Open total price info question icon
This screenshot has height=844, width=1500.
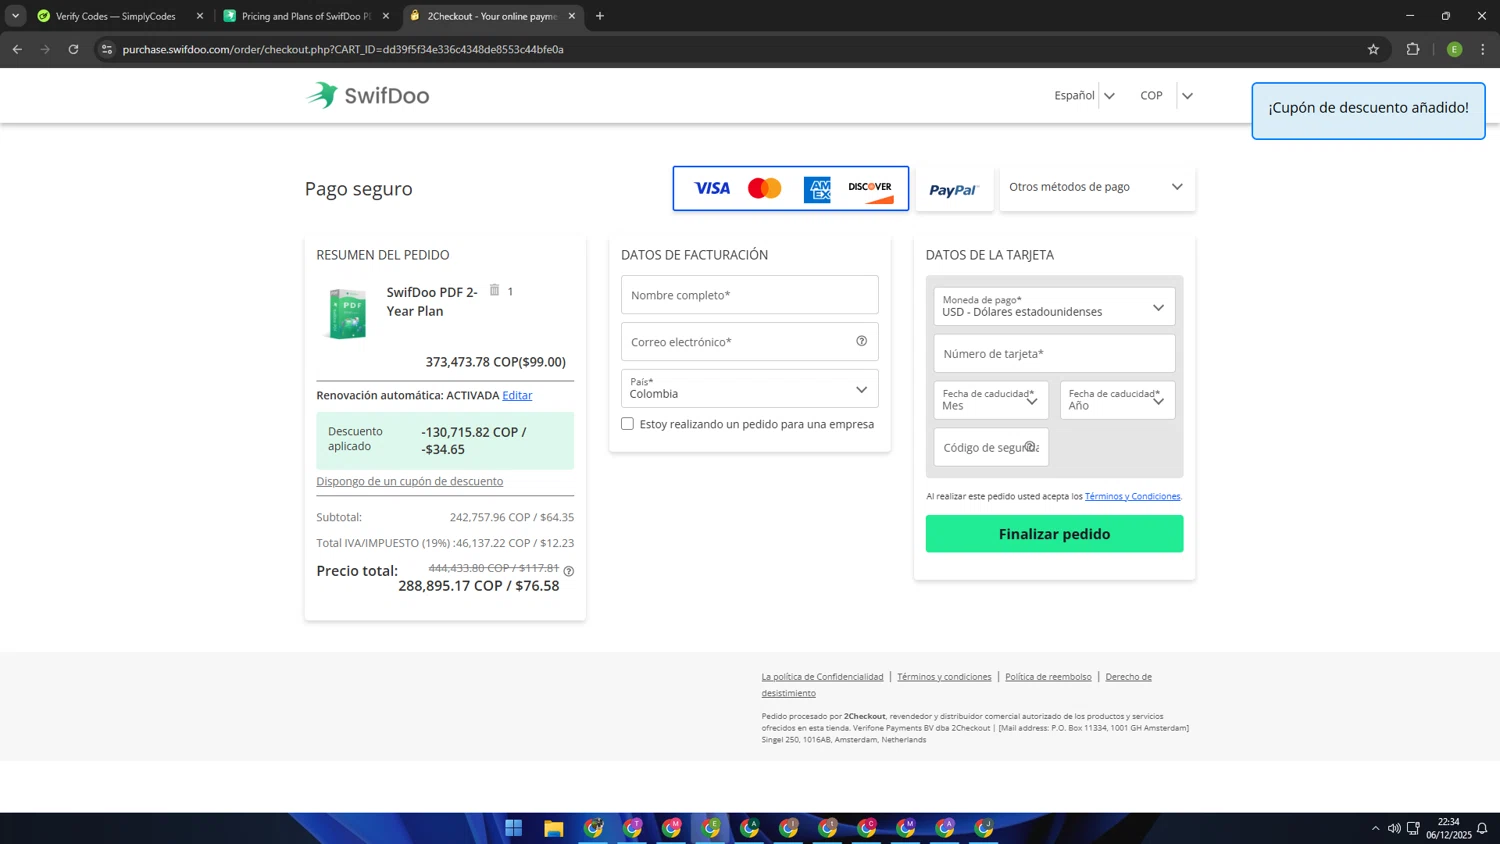click(x=569, y=571)
